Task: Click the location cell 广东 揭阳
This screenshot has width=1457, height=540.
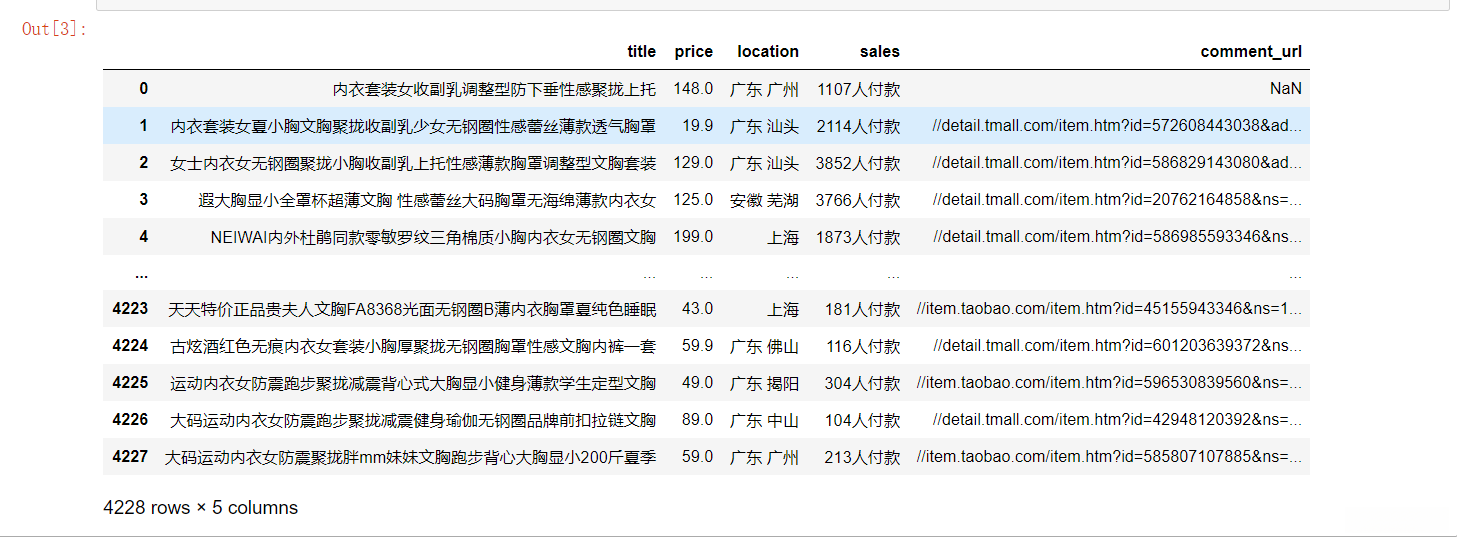Action: (x=764, y=383)
